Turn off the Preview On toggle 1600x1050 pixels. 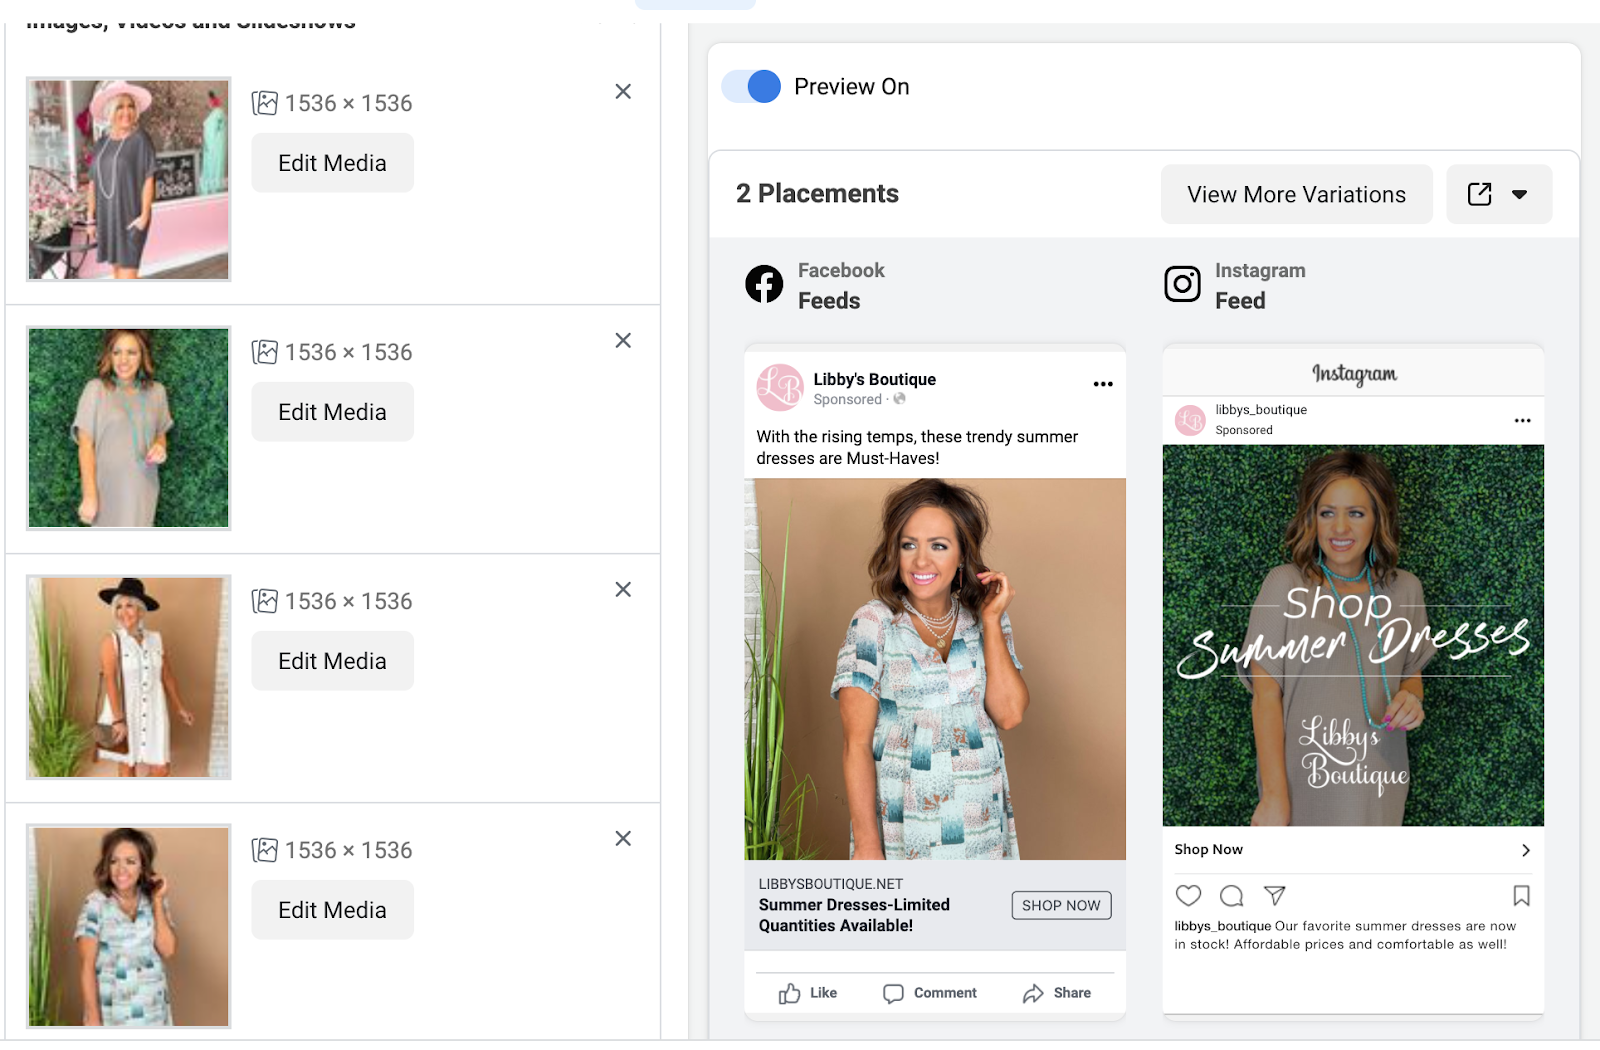coord(751,87)
